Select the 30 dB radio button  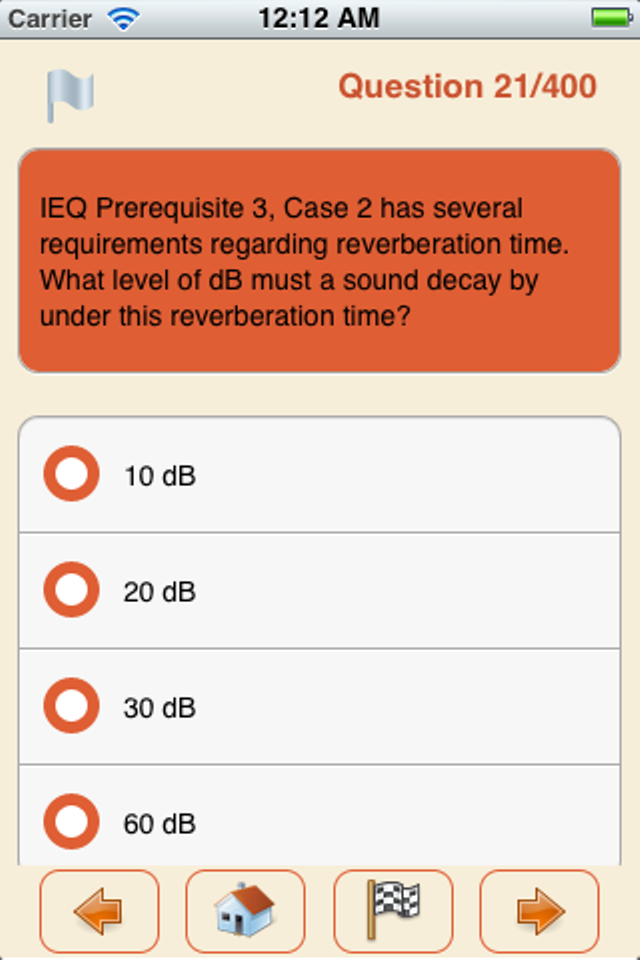click(x=71, y=706)
